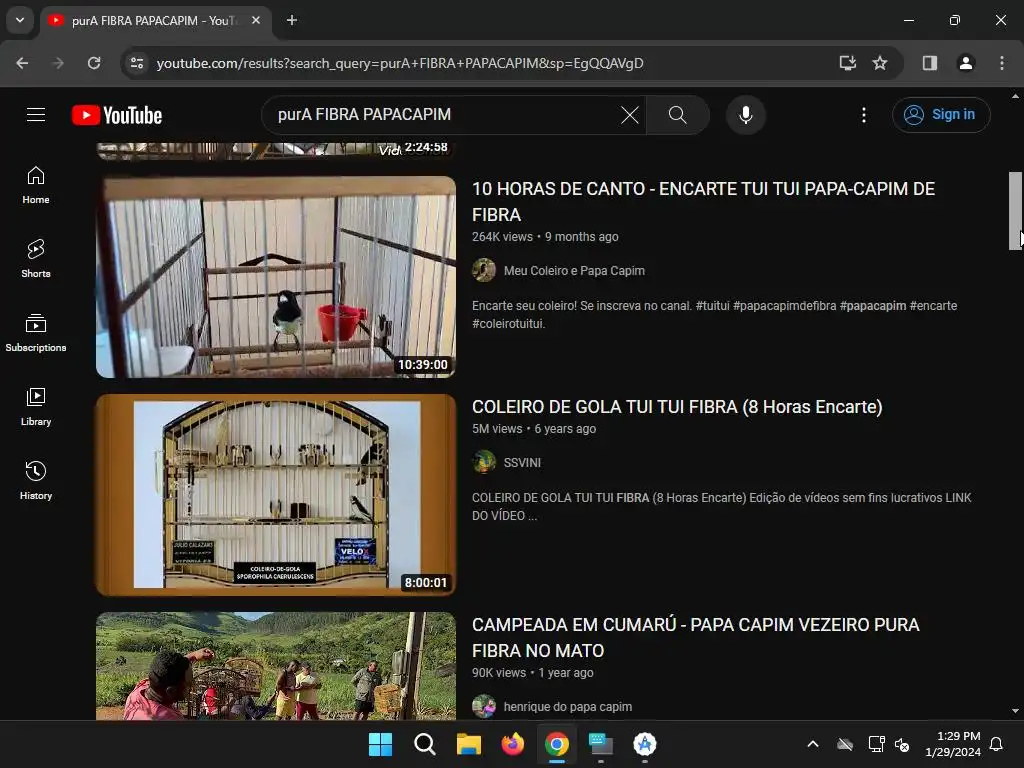1024x768 pixels.
Task: Open taskbar clock showing 1:29 PM
Action: click(953, 744)
